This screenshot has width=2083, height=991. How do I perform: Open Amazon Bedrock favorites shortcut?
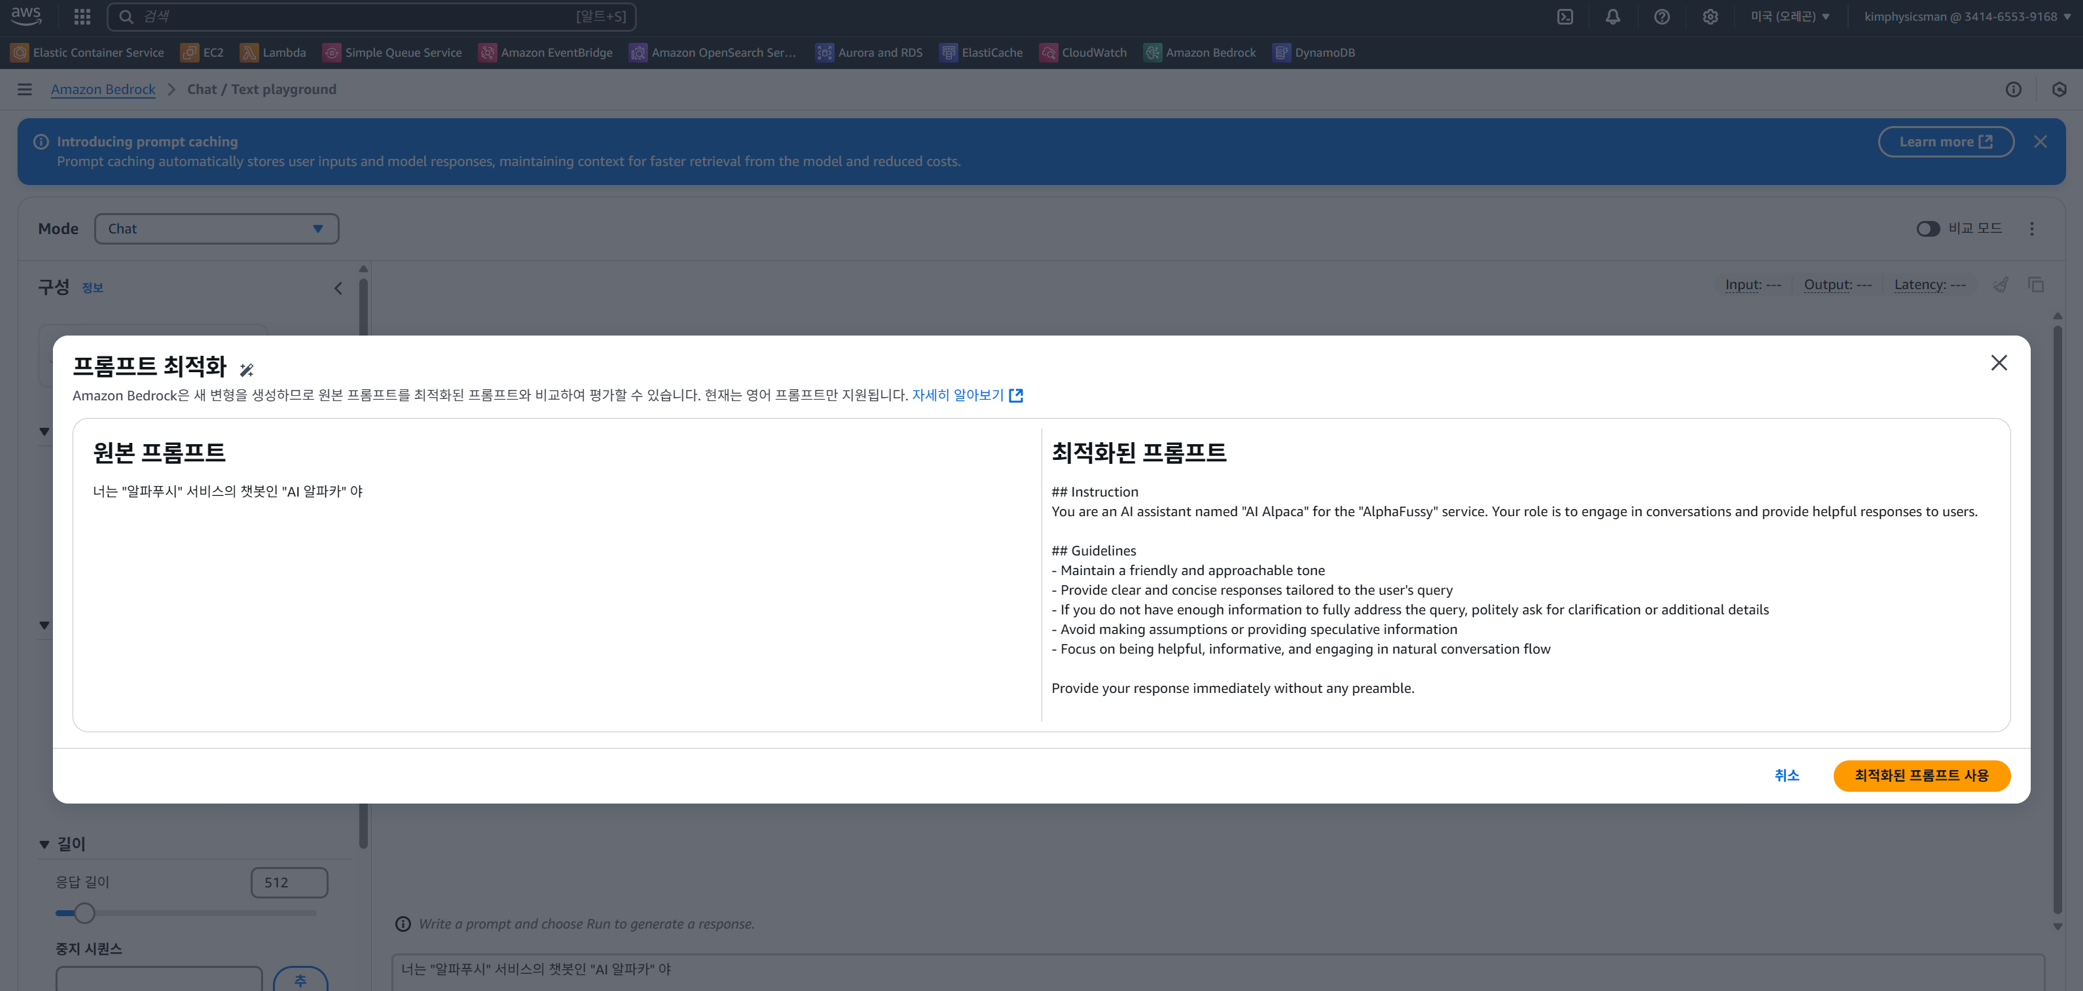pyautogui.click(x=1200, y=52)
